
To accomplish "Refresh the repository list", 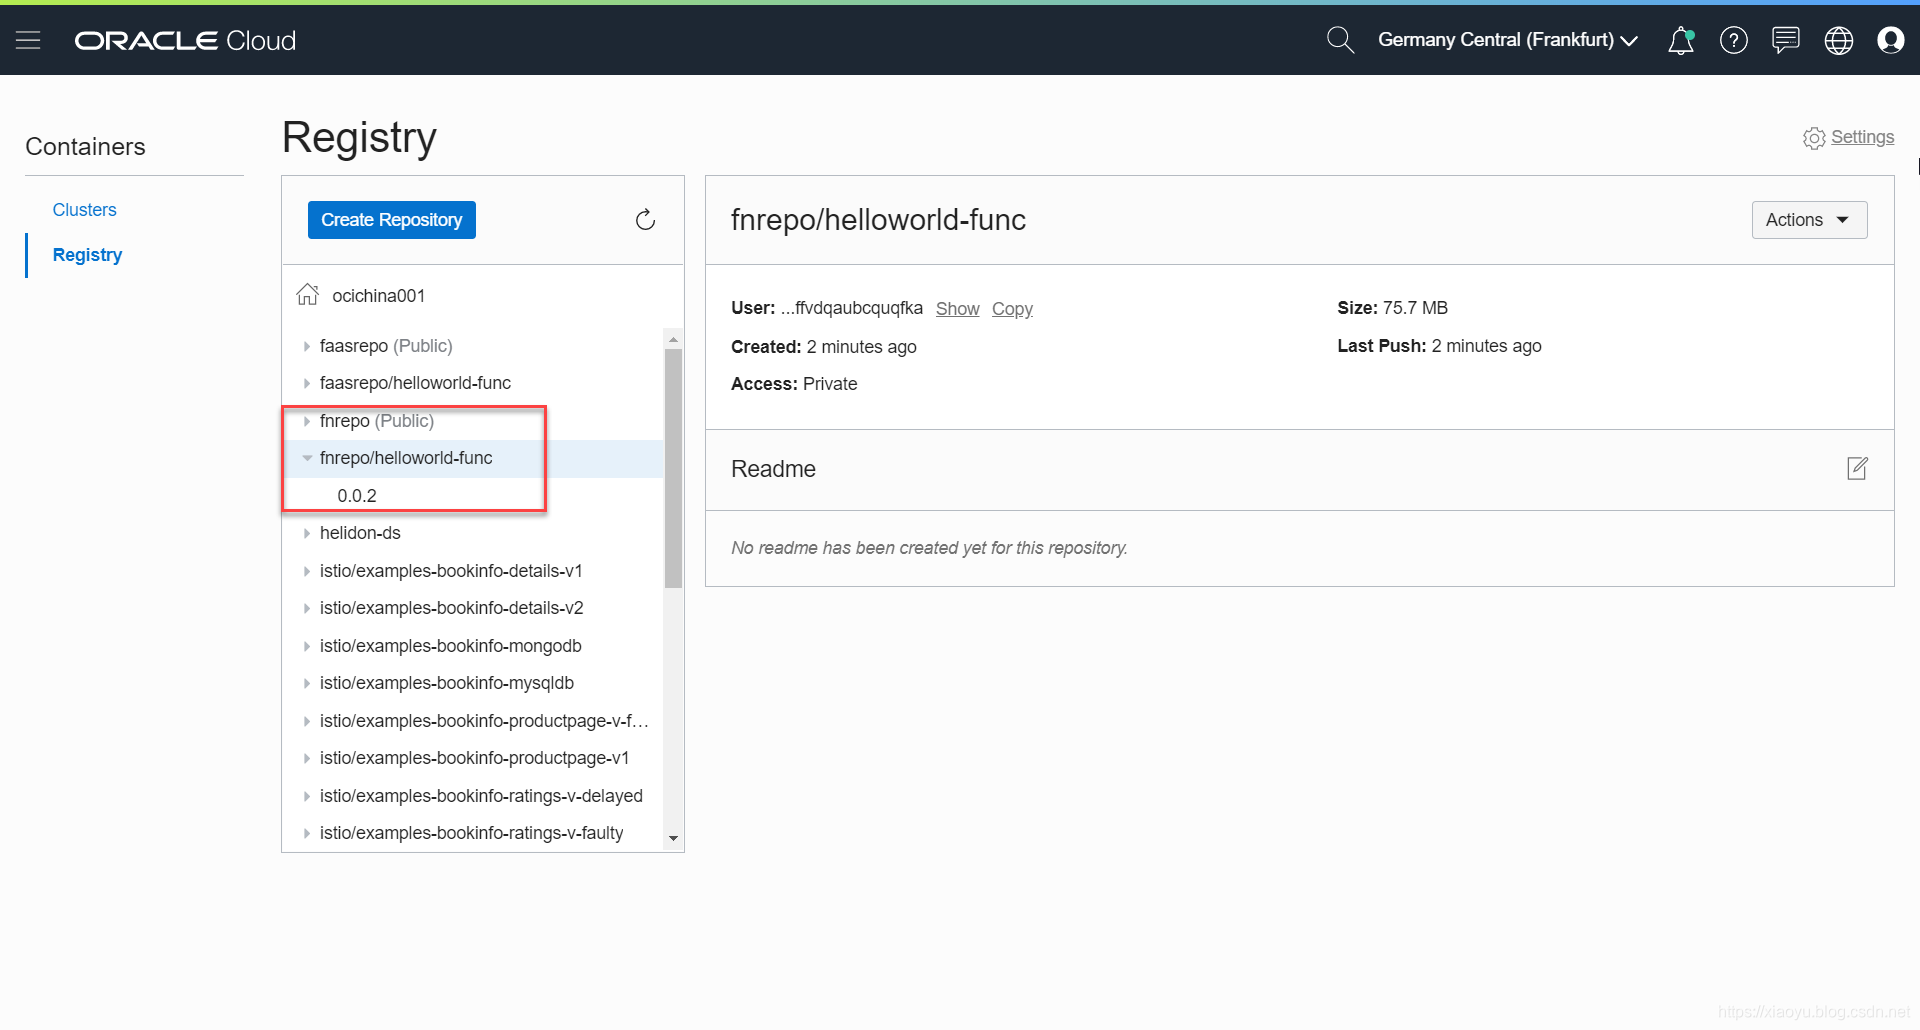I will click(x=645, y=220).
